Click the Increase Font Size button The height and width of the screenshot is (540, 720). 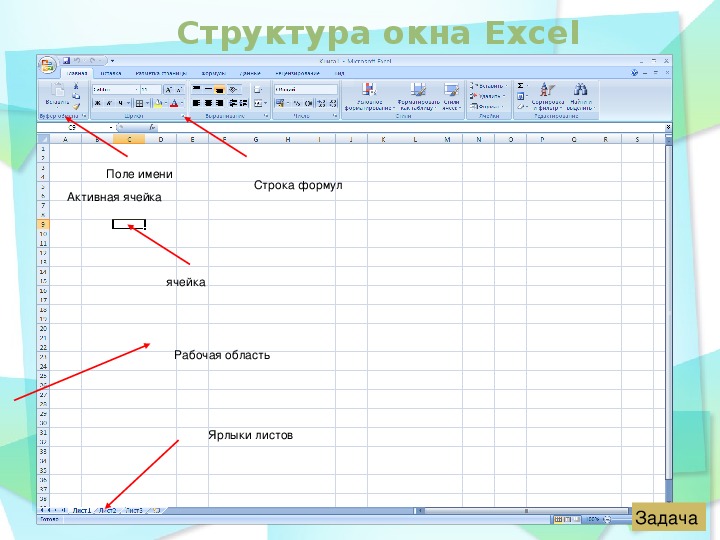click(x=169, y=90)
